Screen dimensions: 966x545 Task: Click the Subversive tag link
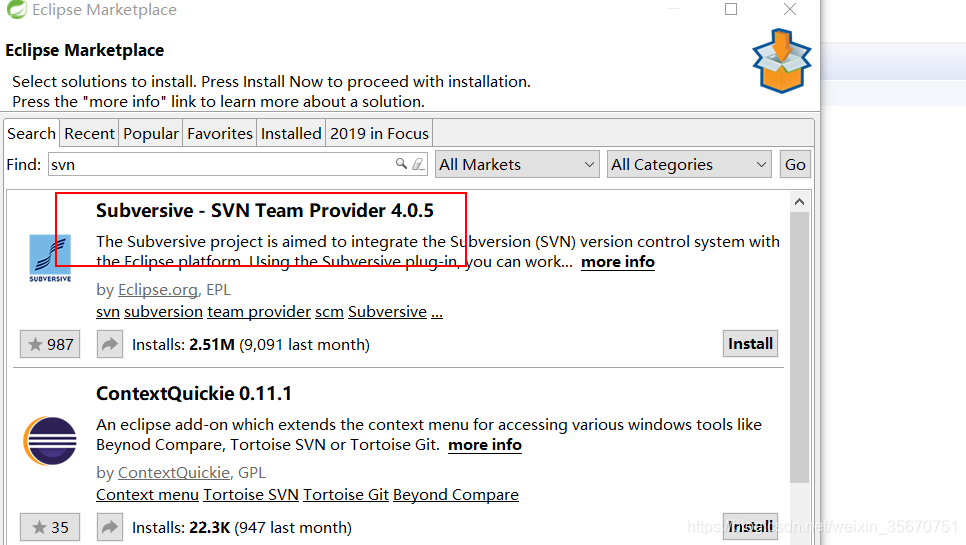point(388,312)
